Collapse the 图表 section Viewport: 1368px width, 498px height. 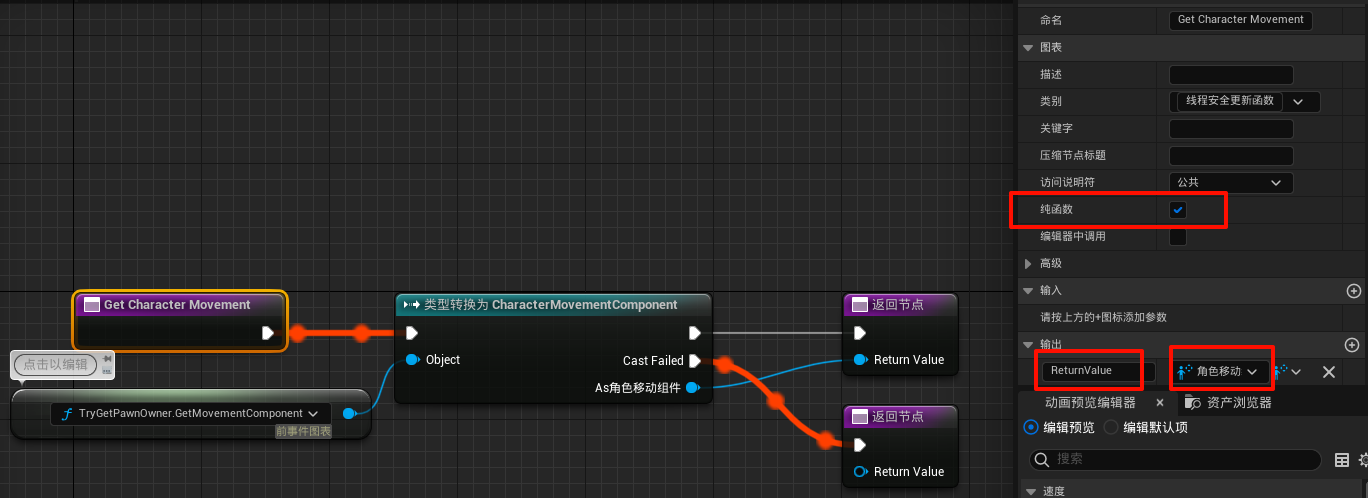(x=1027, y=47)
